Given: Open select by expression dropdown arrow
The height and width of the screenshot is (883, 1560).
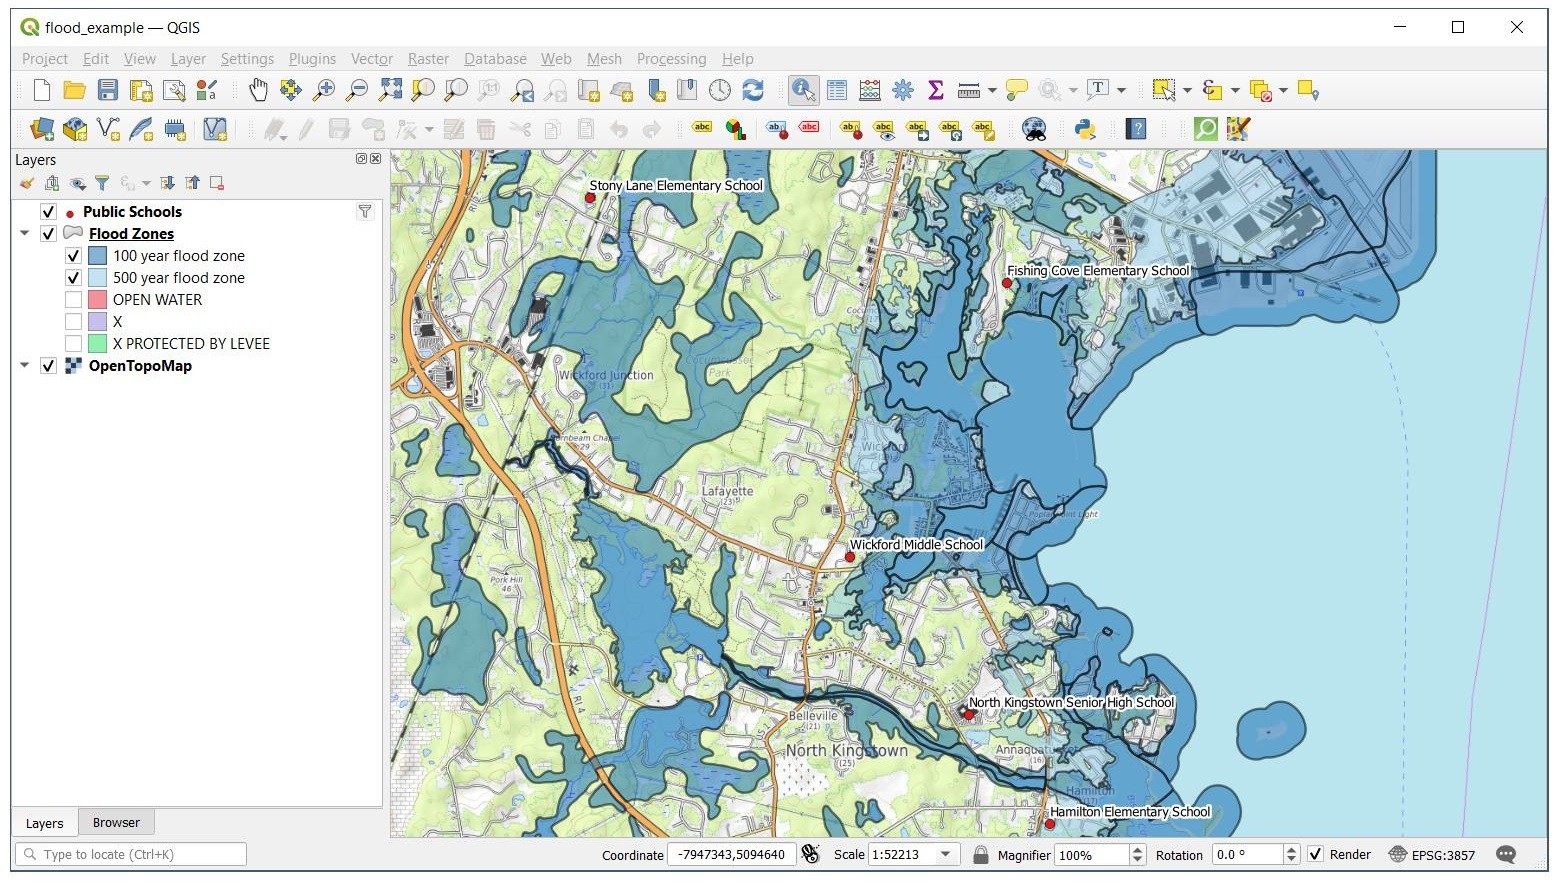Looking at the screenshot, I should coord(1235,91).
